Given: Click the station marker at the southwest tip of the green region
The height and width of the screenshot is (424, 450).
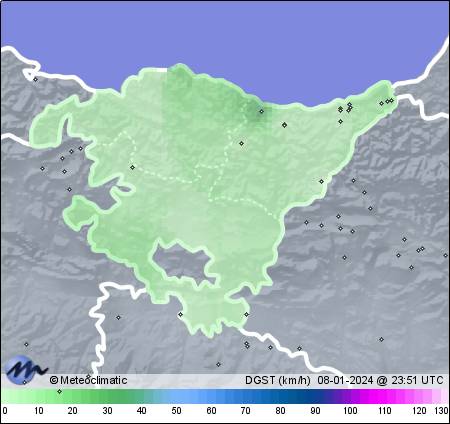Looking at the screenshot, I should 181,314.
